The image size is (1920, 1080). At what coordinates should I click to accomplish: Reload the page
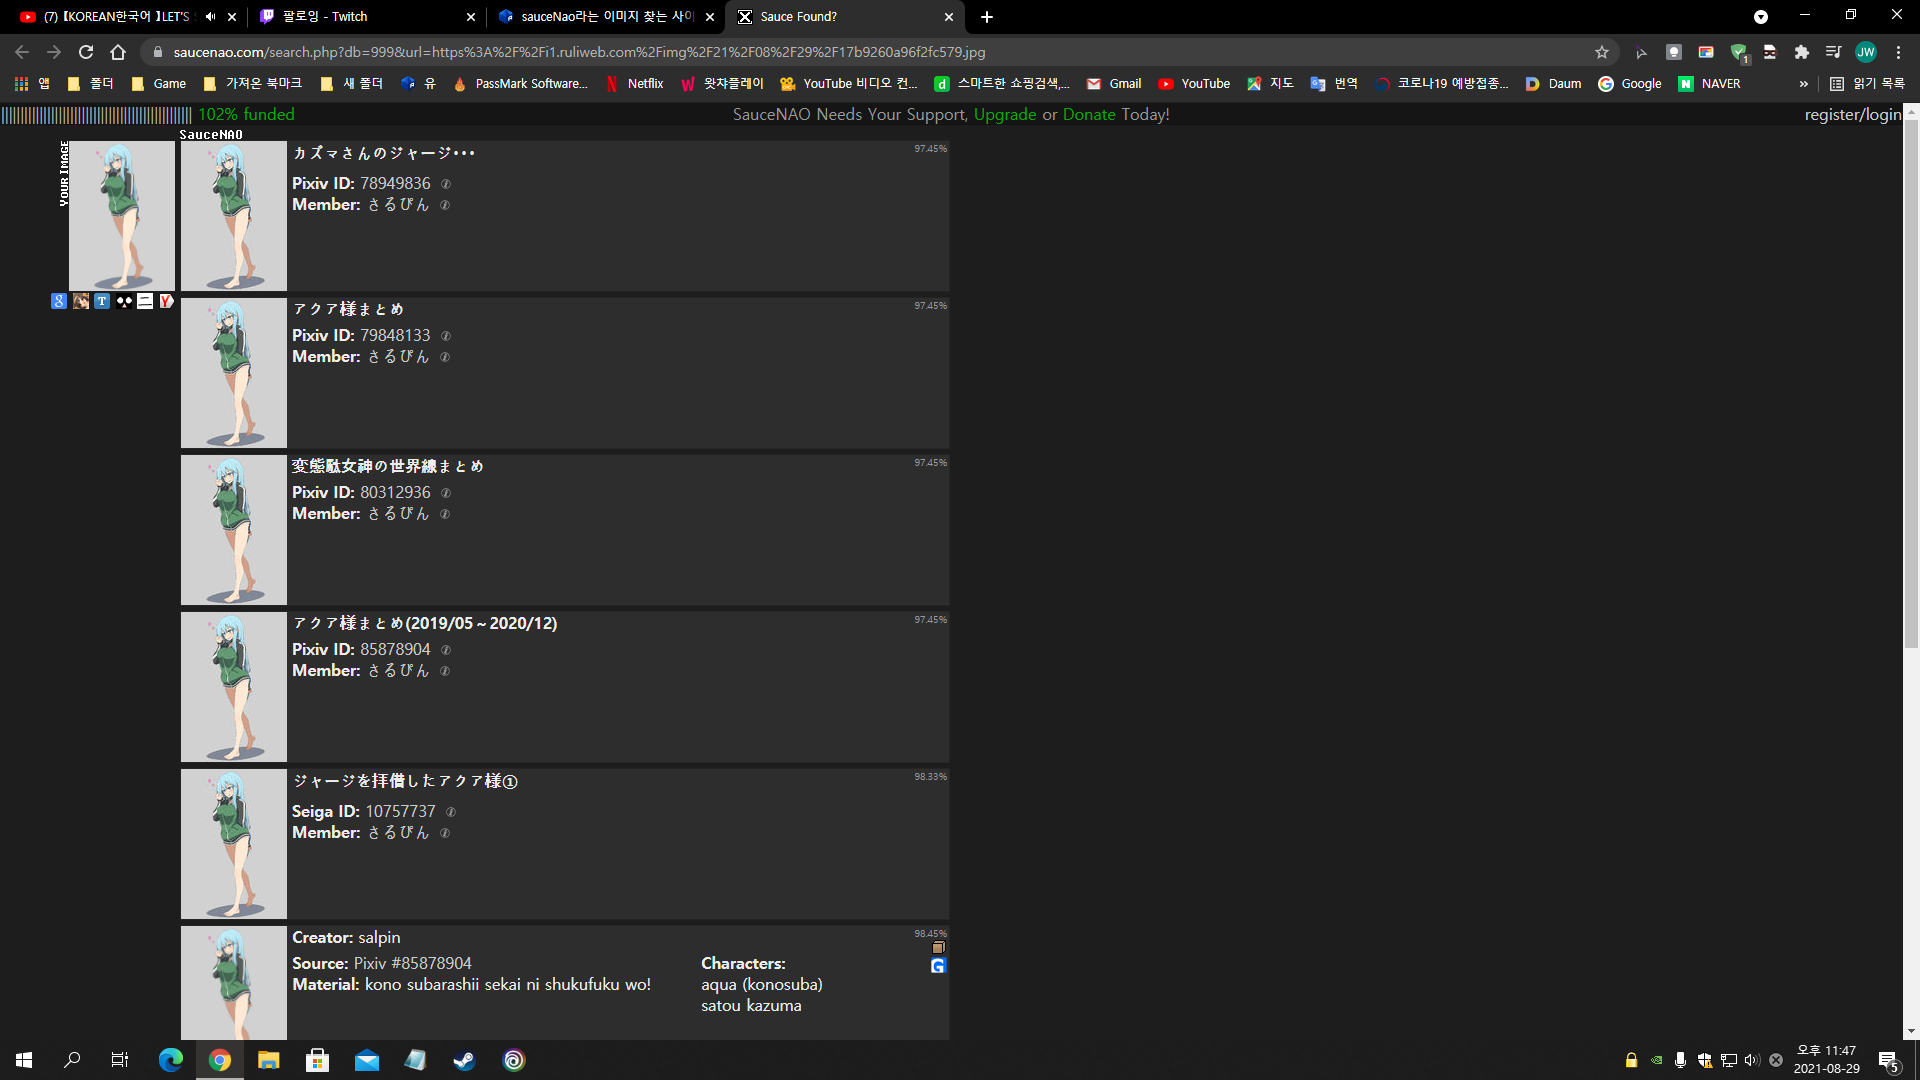86,52
